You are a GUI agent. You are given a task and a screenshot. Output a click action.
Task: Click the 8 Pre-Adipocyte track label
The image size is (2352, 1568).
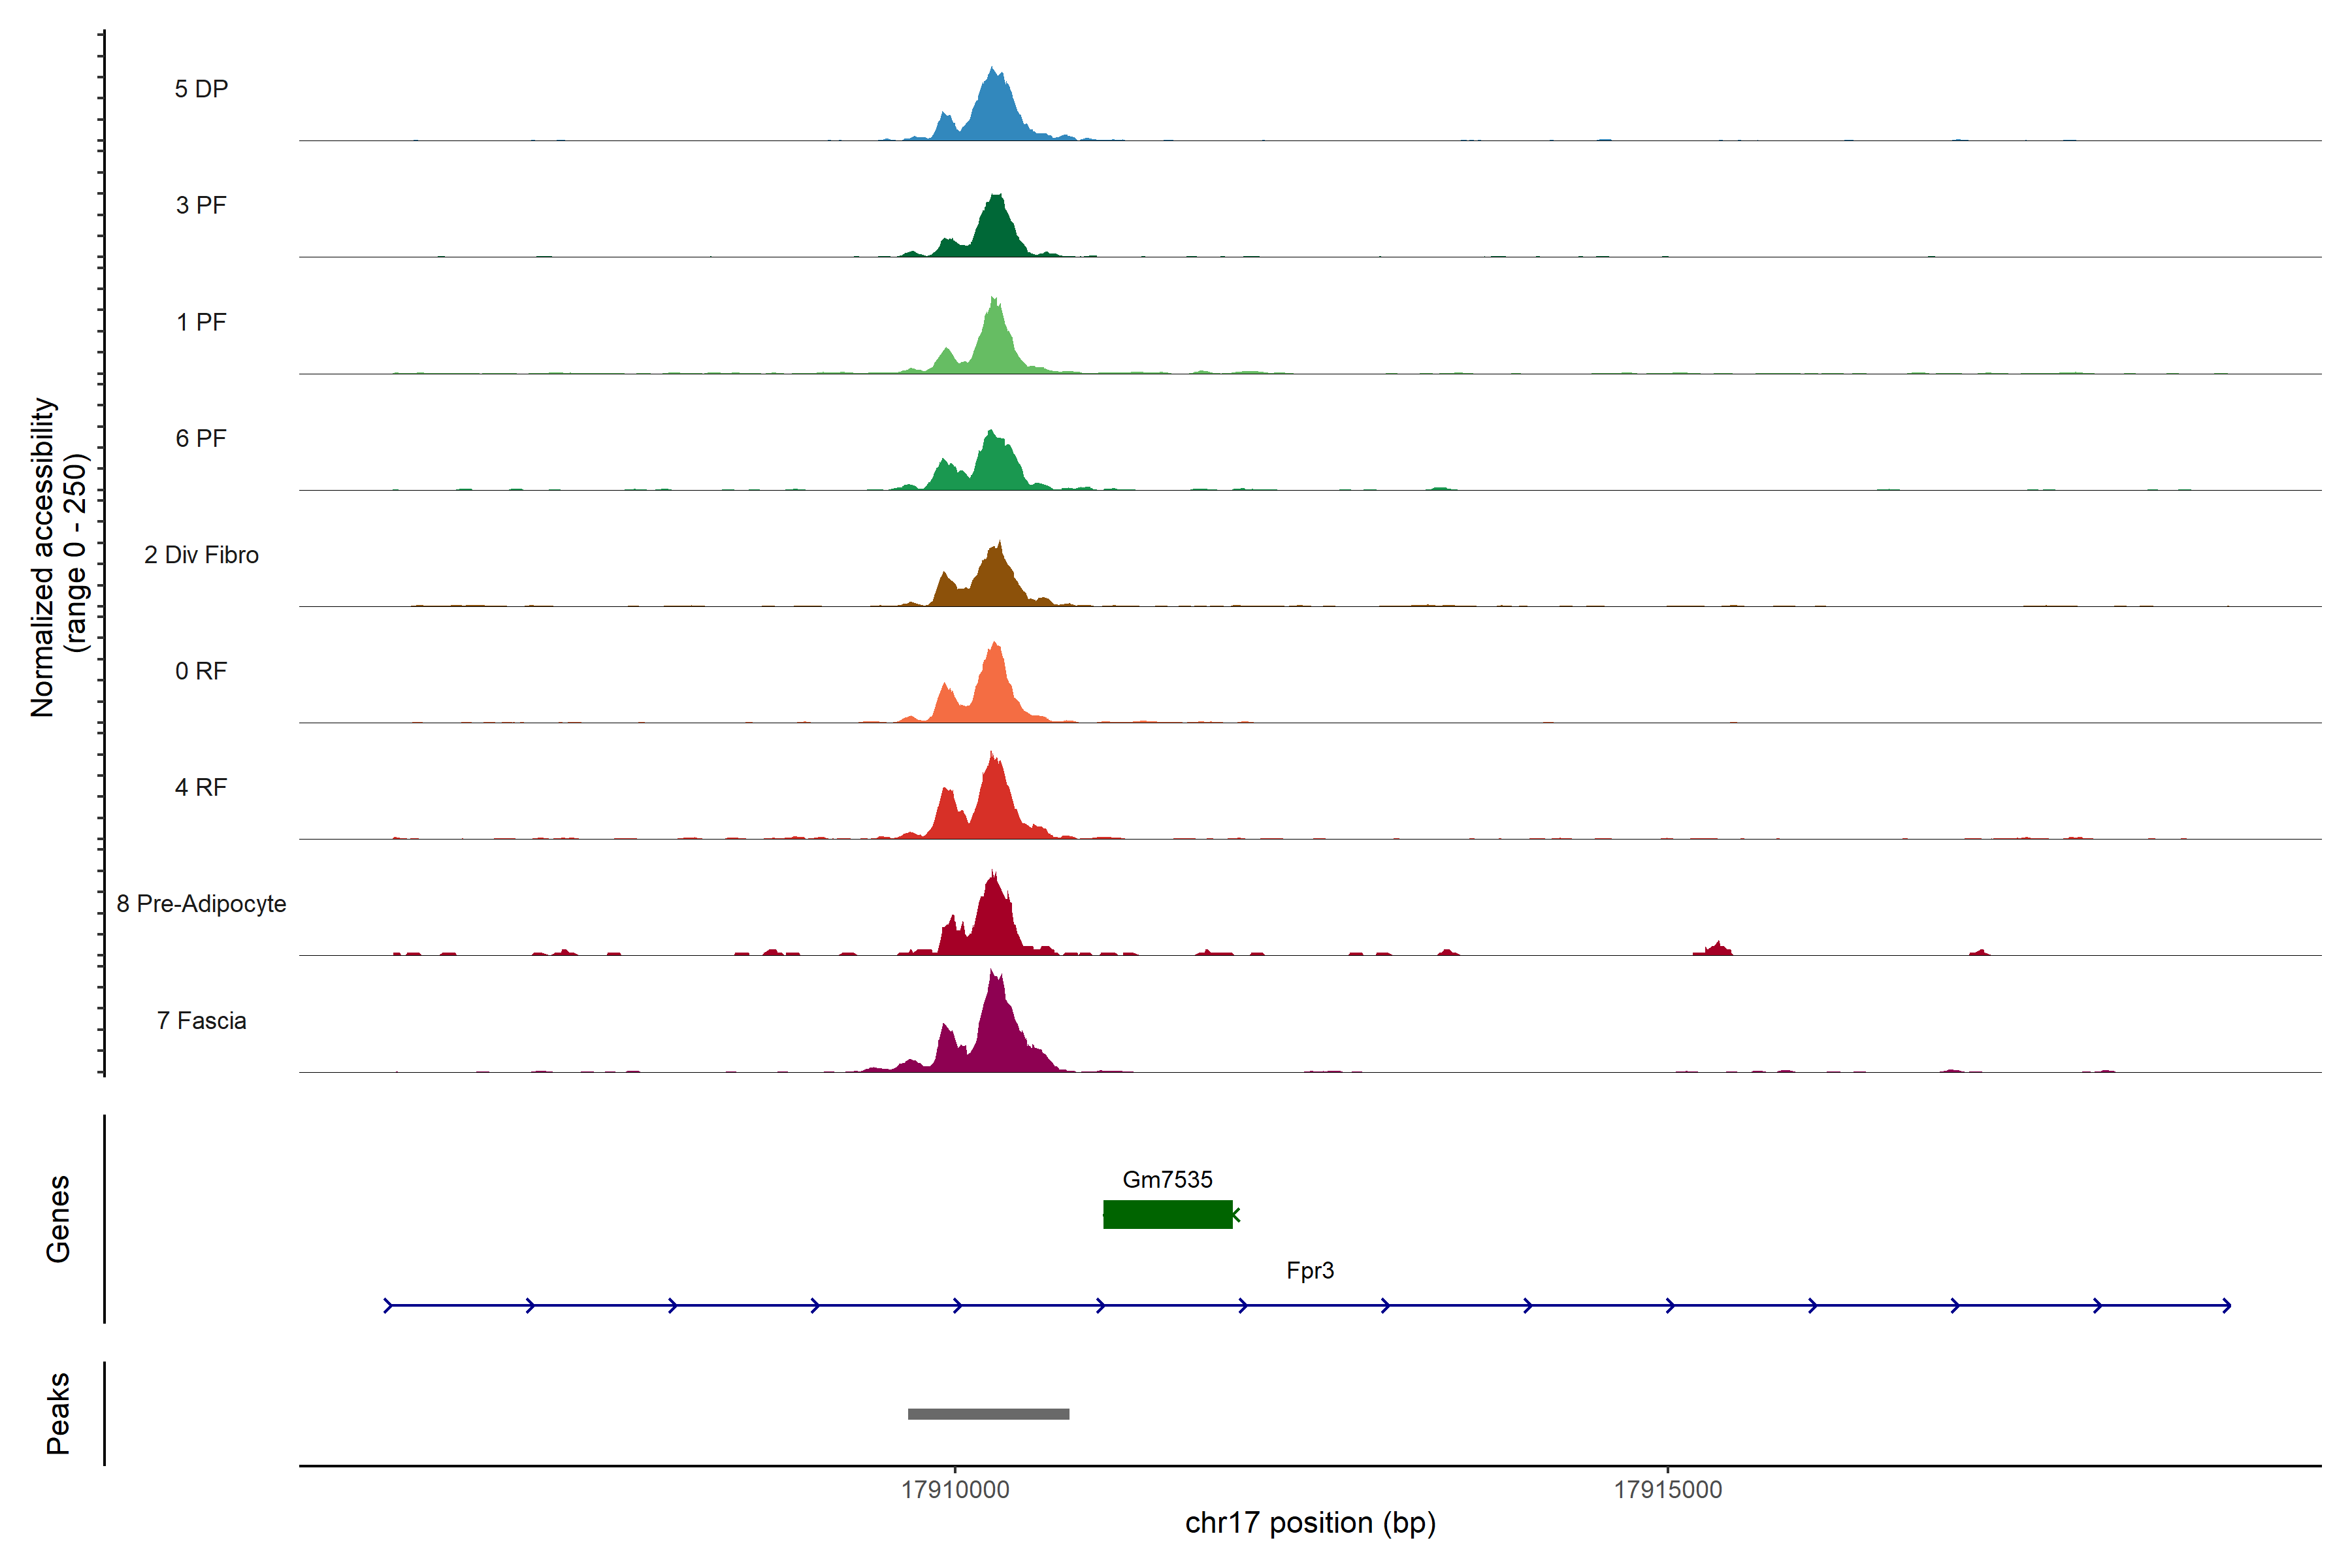click(201, 904)
